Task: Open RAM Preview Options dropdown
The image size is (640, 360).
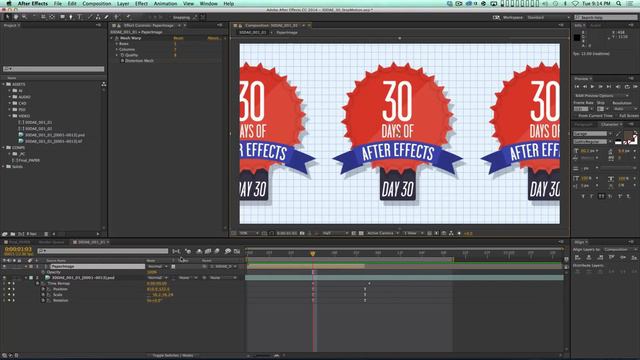Action: click(601, 96)
